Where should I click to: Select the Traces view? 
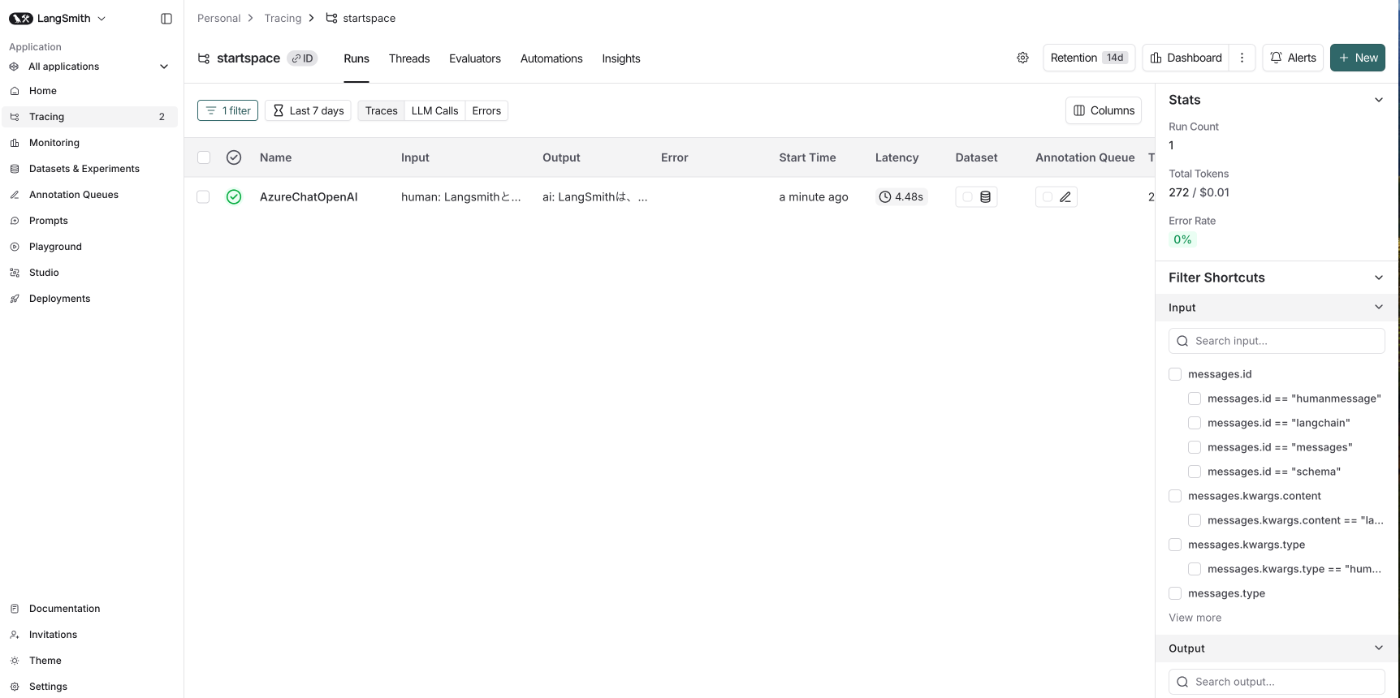pyautogui.click(x=381, y=111)
